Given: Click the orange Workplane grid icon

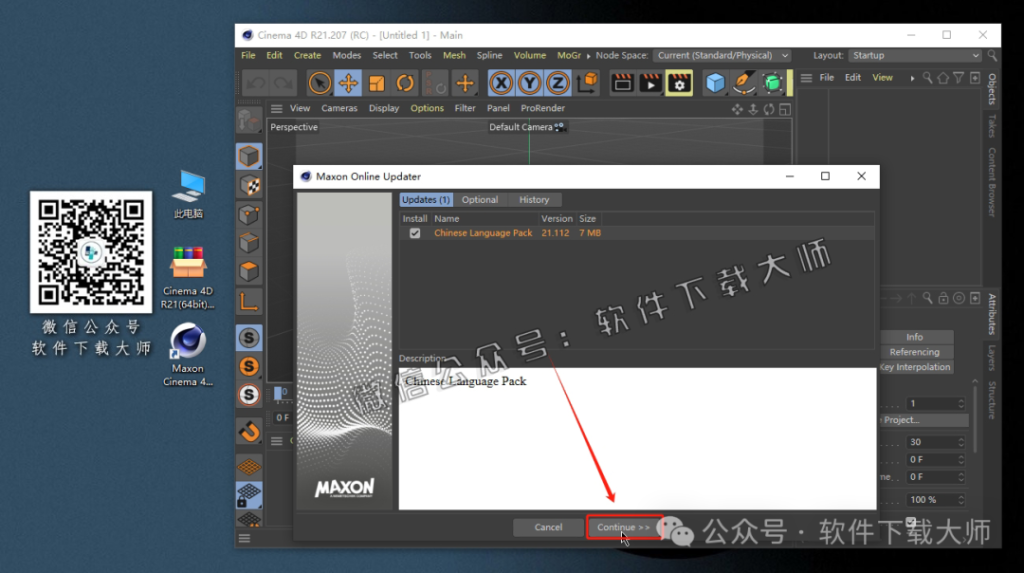Looking at the screenshot, I should click(x=249, y=467).
